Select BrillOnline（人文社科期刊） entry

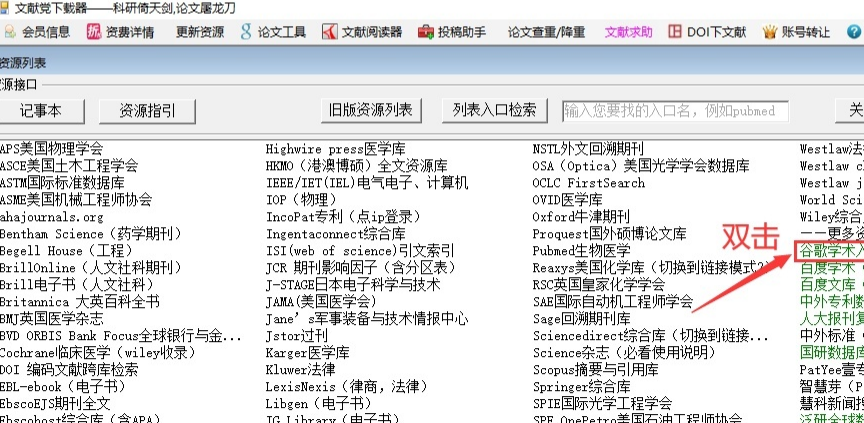point(90,268)
